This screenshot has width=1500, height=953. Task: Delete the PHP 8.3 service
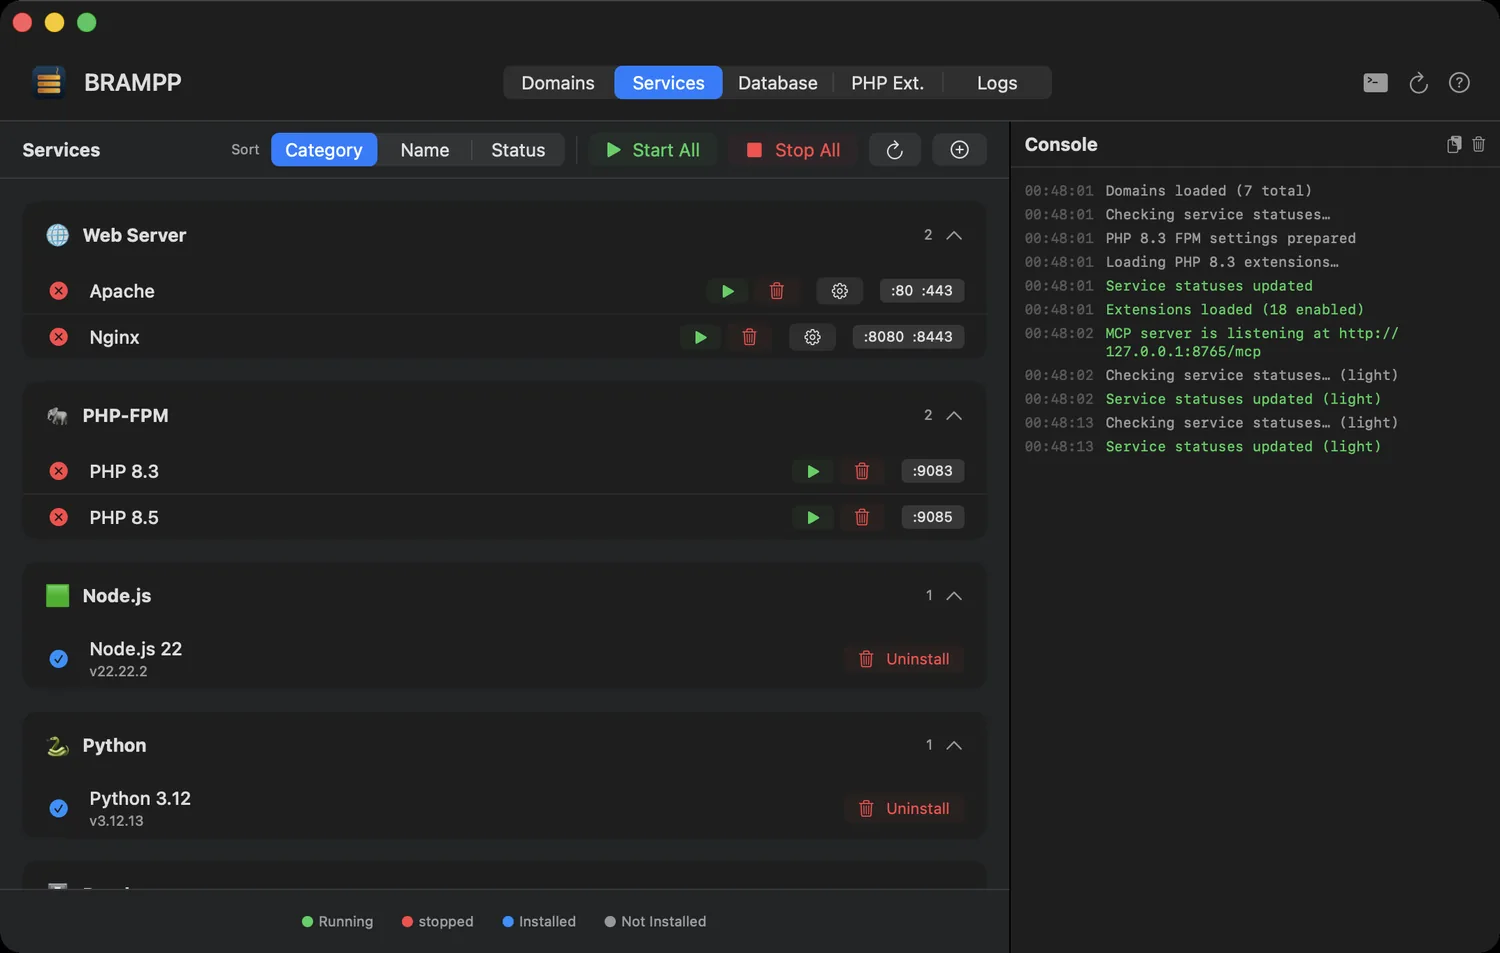click(862, 471)
